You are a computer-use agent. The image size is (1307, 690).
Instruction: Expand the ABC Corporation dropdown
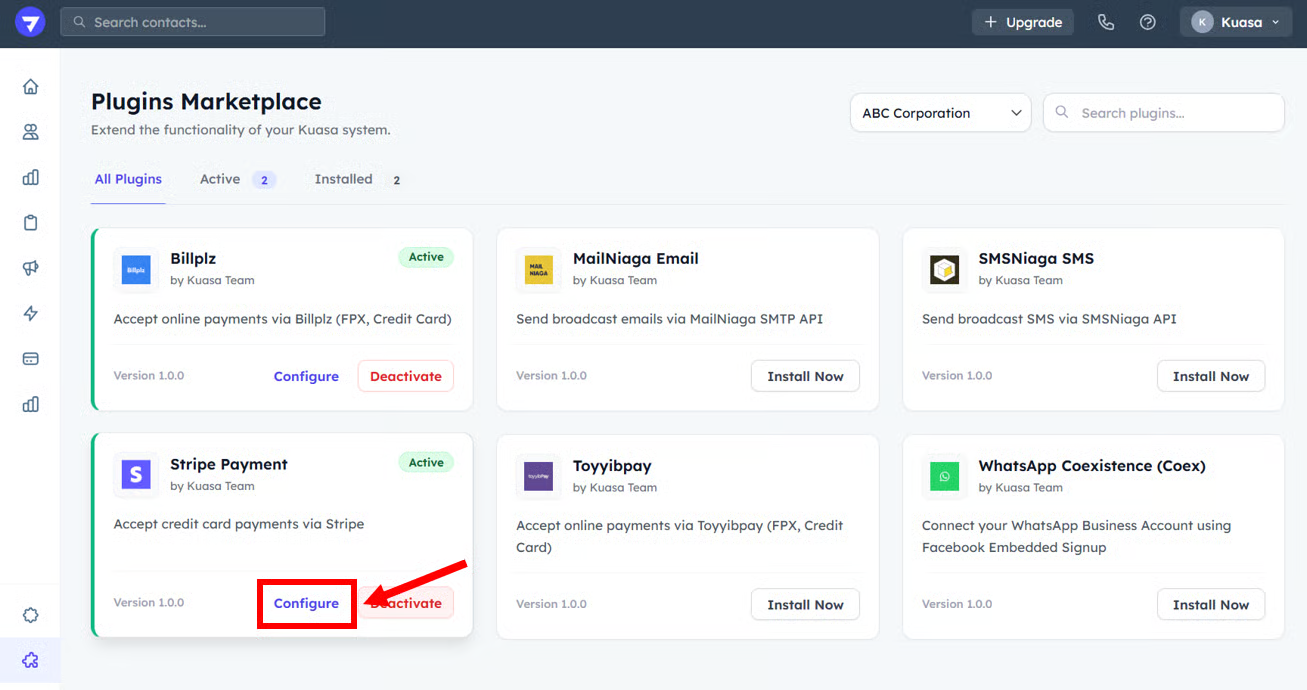point(940,113)
